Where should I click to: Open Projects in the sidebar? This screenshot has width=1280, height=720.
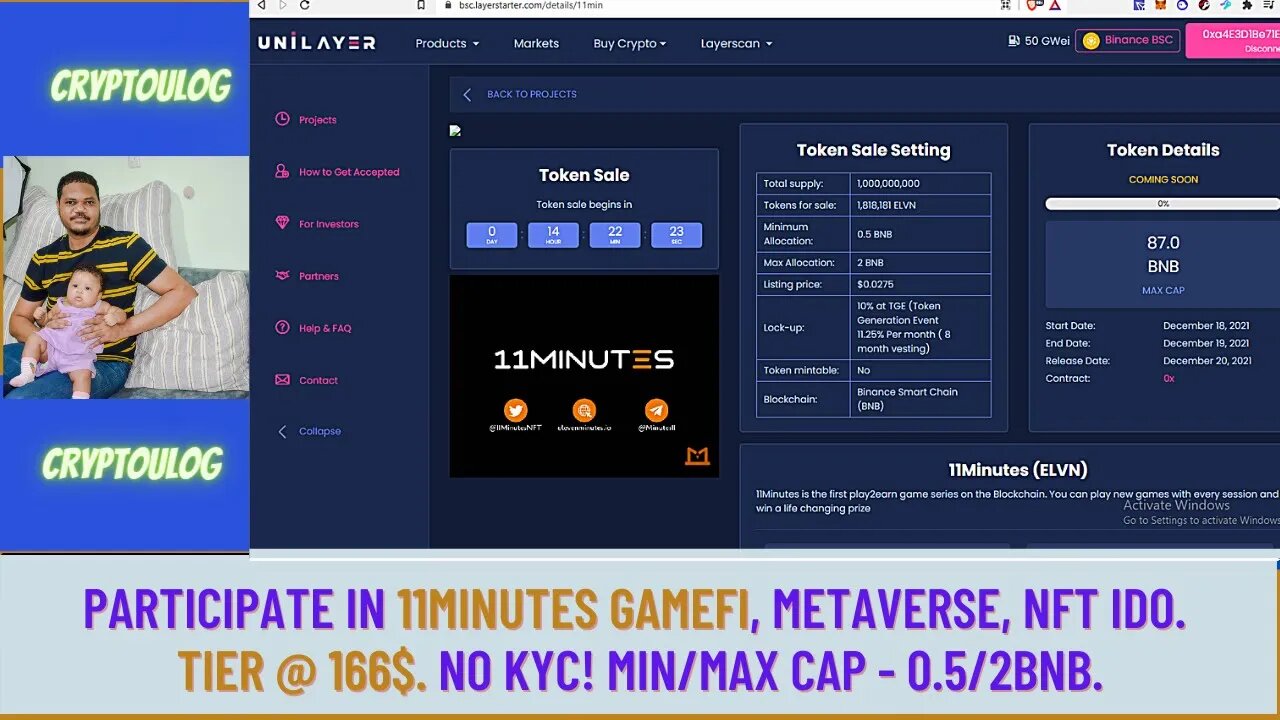(318, 120)
